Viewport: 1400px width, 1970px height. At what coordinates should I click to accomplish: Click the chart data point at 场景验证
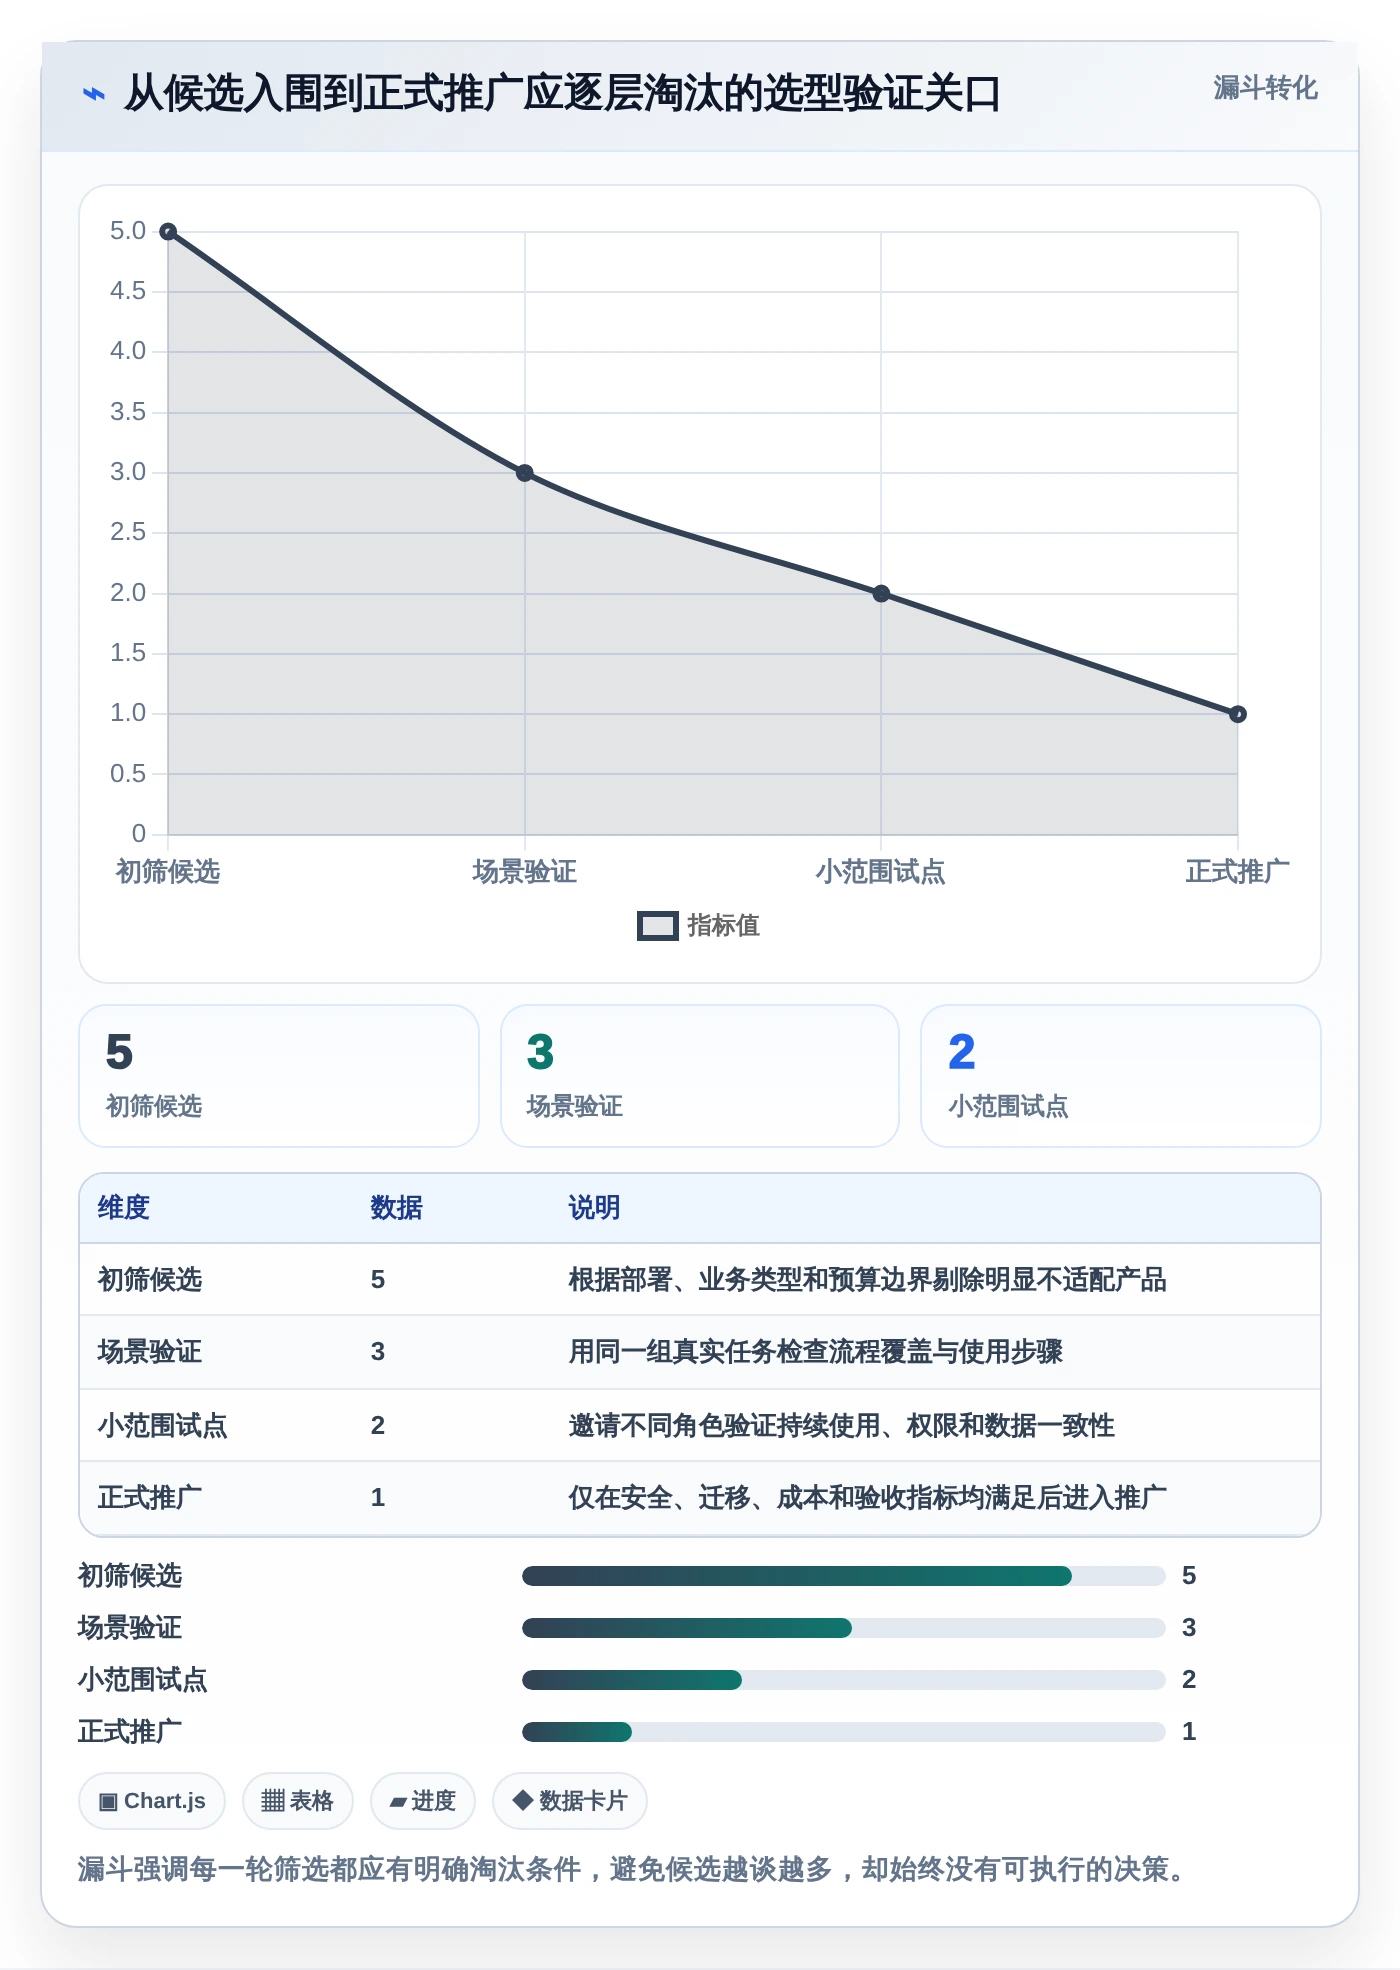coord(525,473)
